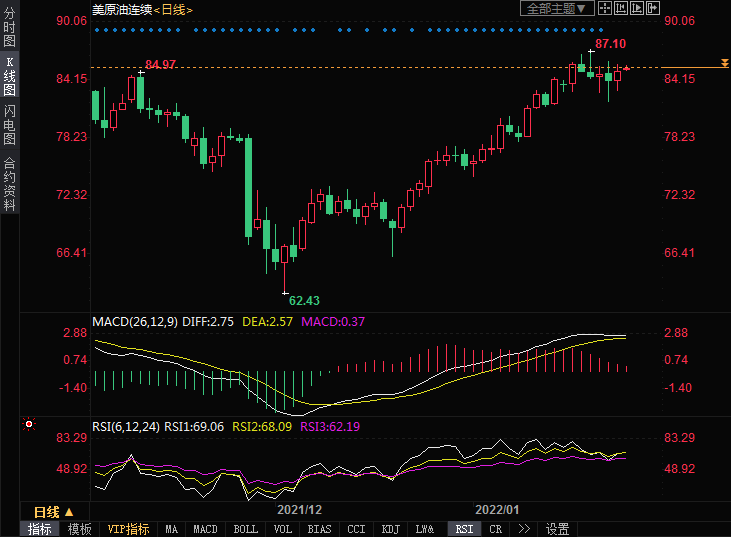Open the 日线 period selector at bottom left
Viewport: 731px width, 537px height.
click(54, 511)
